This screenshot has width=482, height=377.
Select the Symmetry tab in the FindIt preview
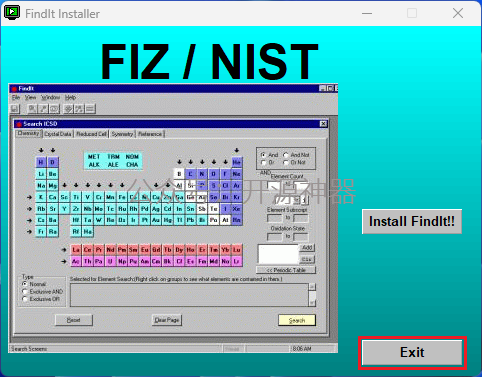(x=122, y=134)
